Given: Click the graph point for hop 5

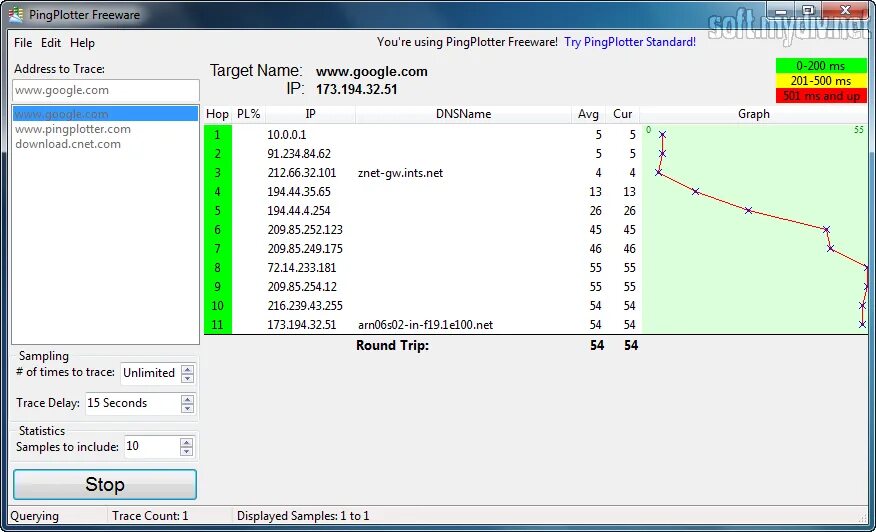Looking at the screenshot, I should coord(749,211).
